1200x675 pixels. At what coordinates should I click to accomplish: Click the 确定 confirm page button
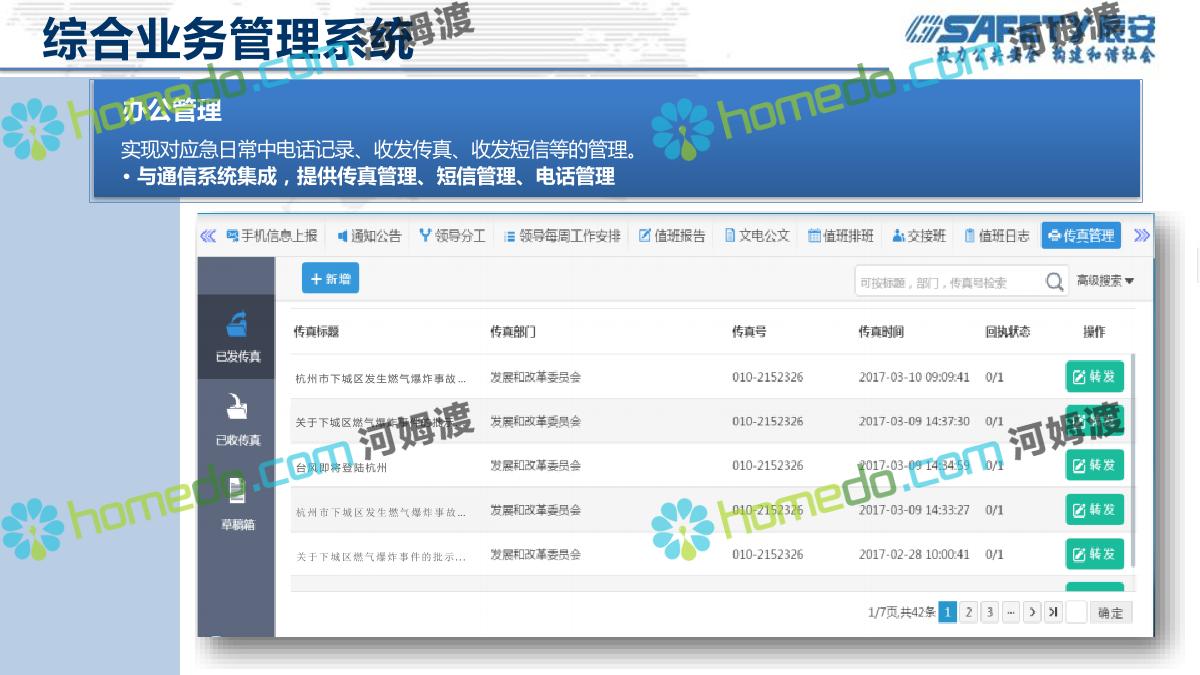(x=1111, y=613)
